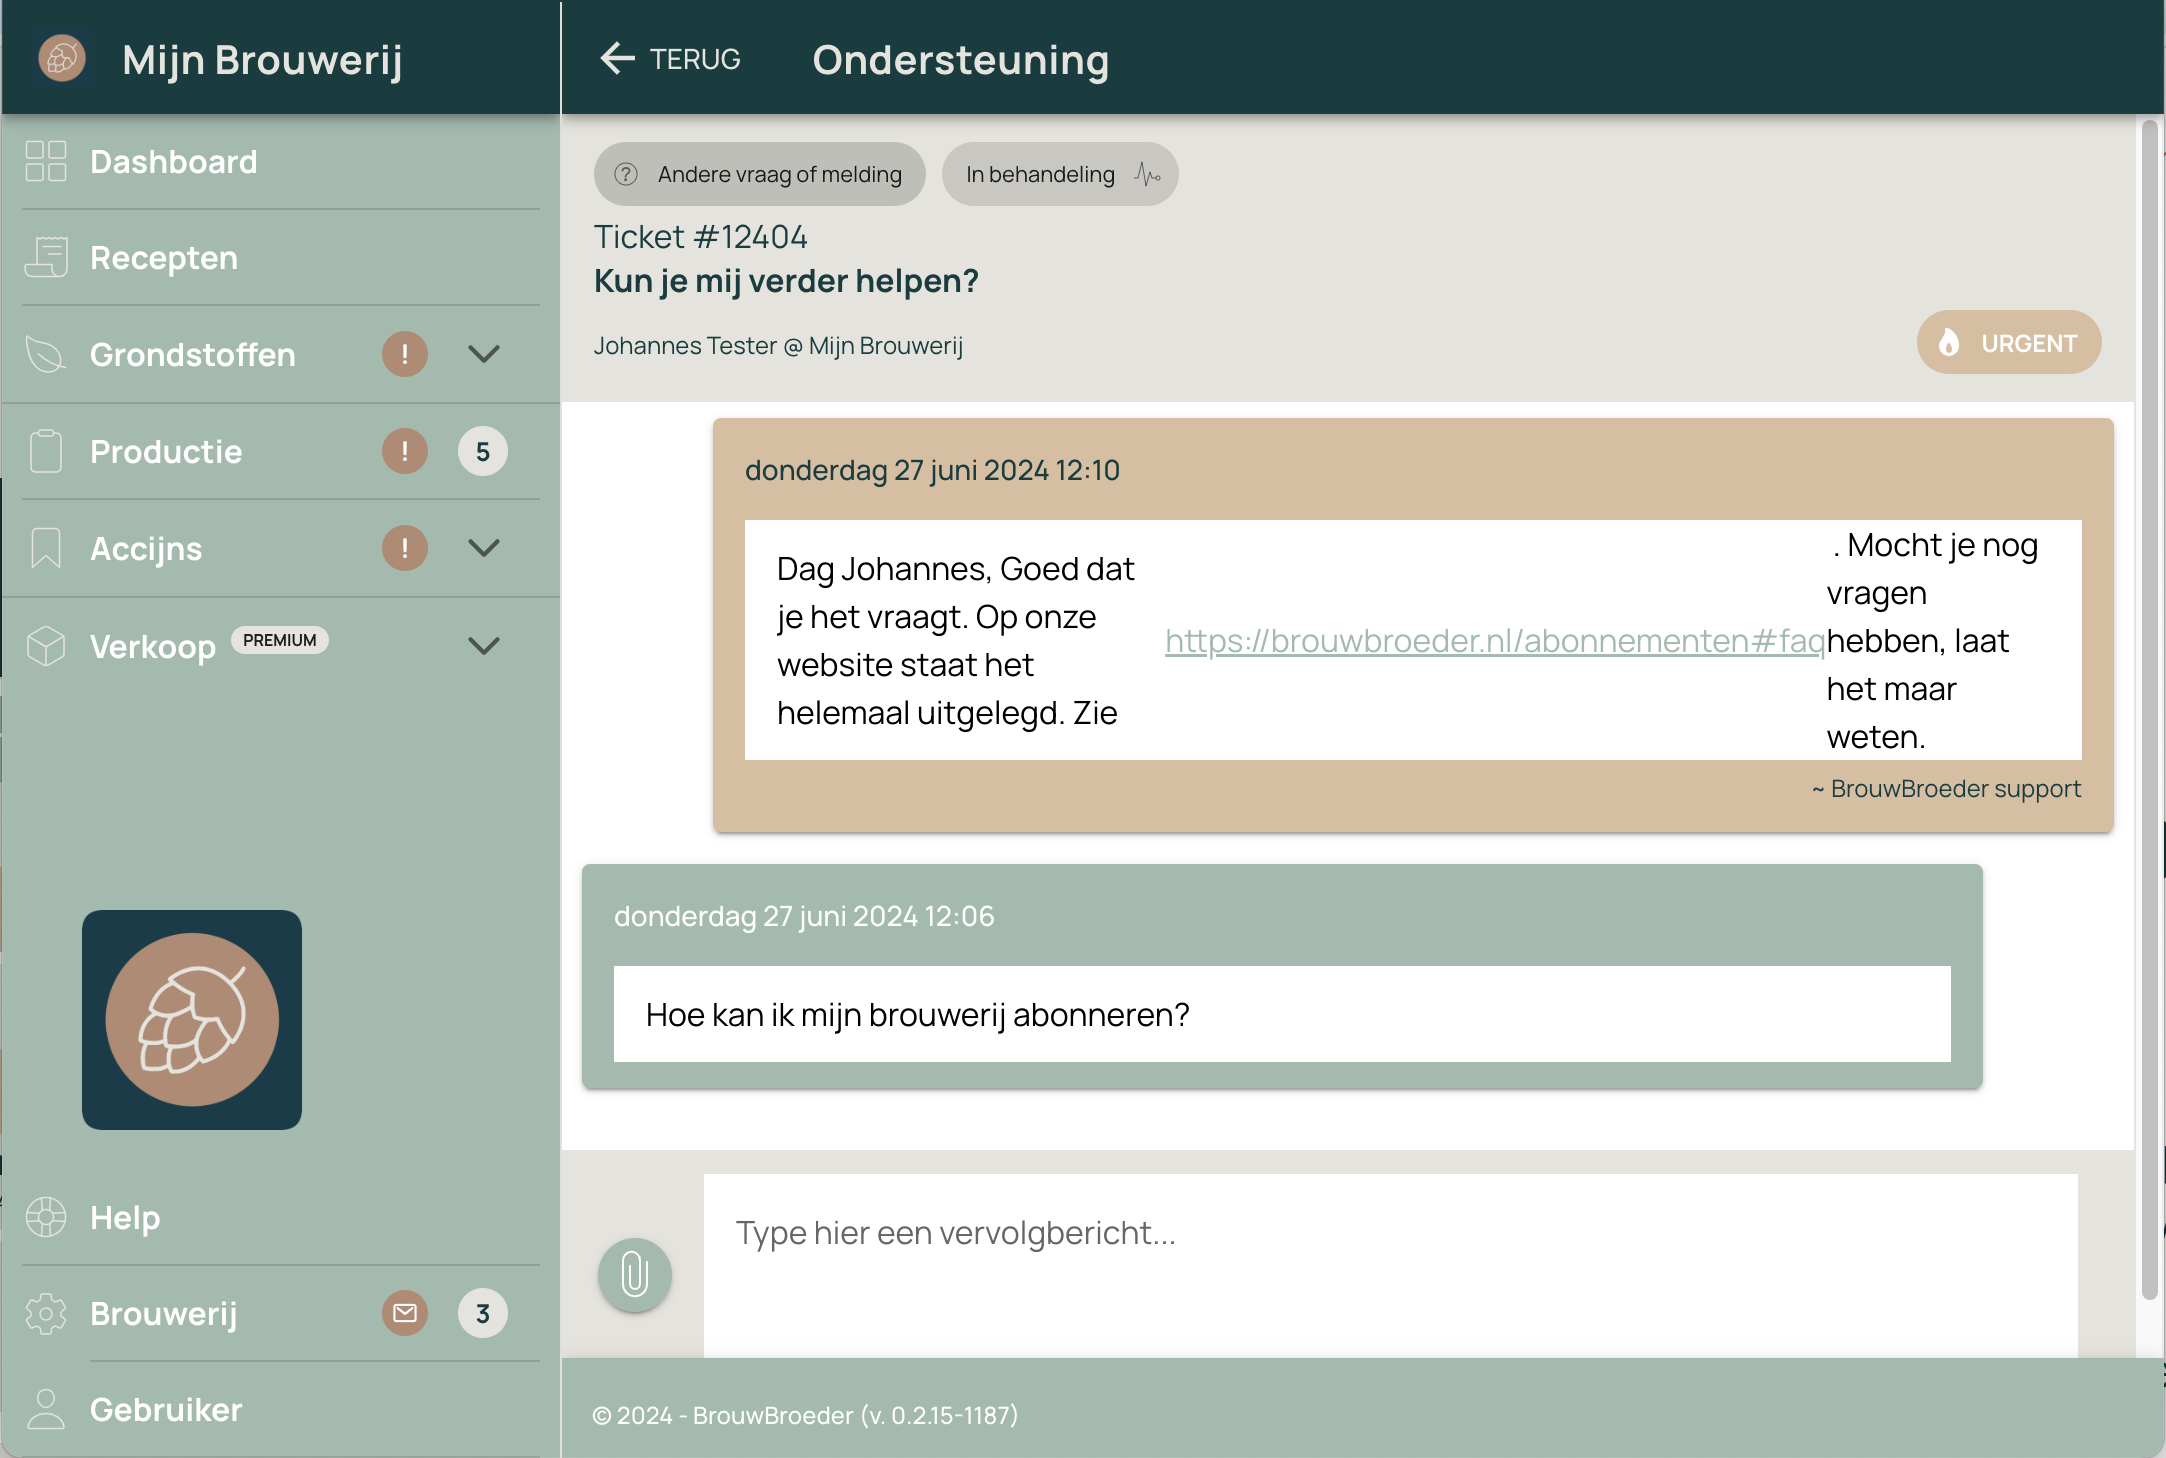The height and width of the screenshot is (1458, 2166).
Task: Click the In behandeling status chip
Action: 1059,174
